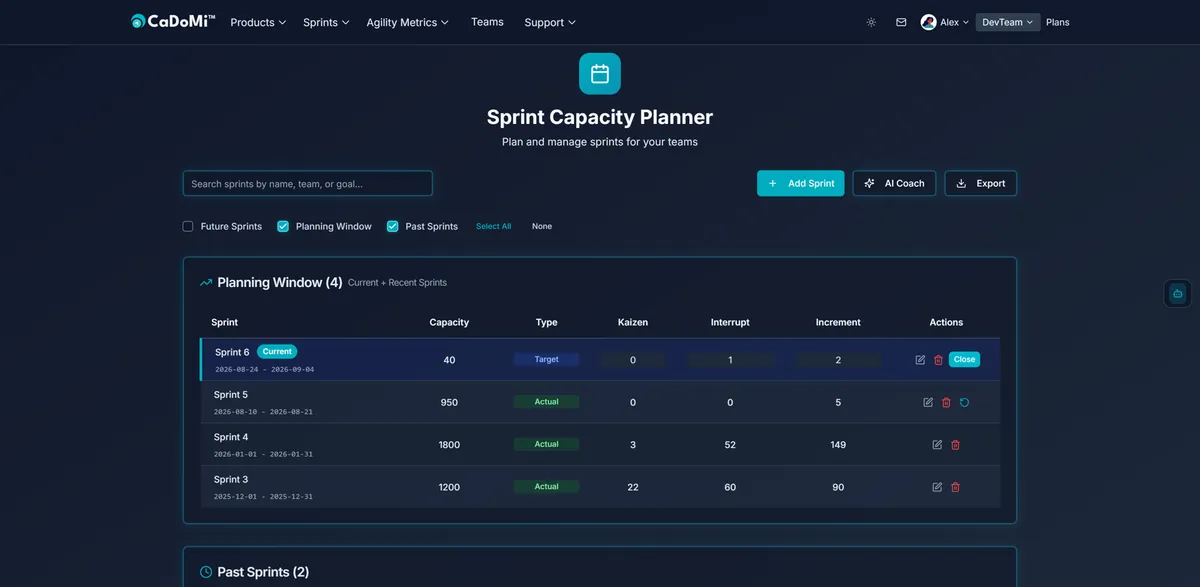Focus the search sprints input field
This screenshot has width=1200, height=587.
click(x=308, y=183)
